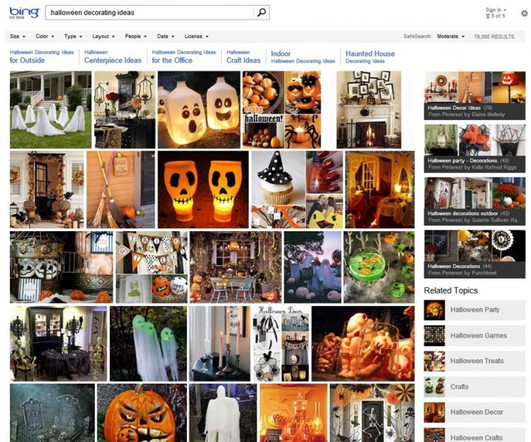
Task: Open the License filter menu
Action: pos(196,36)
